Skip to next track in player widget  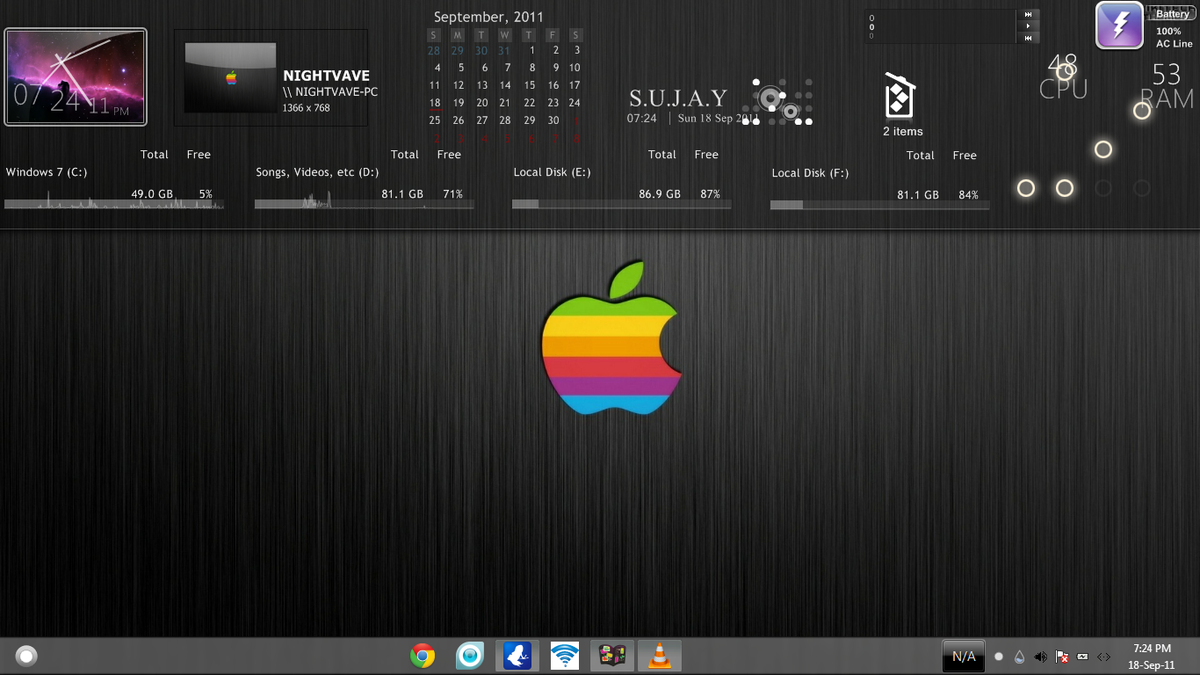tap(1028, 14)
